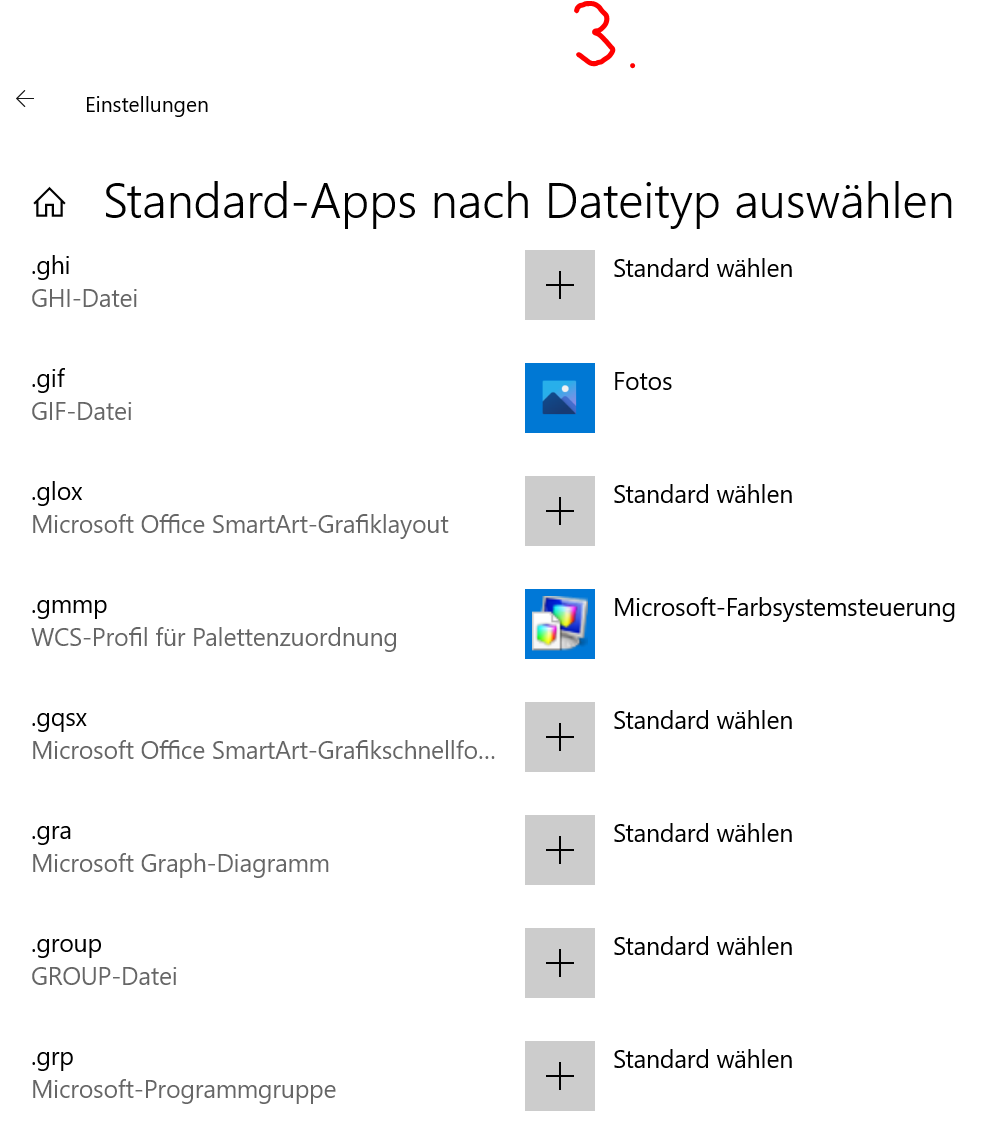This screenshot has height=1126, width=1005.
Task: Click the .gif extension text
Action: pyautogui.click(x=48, y=379)
